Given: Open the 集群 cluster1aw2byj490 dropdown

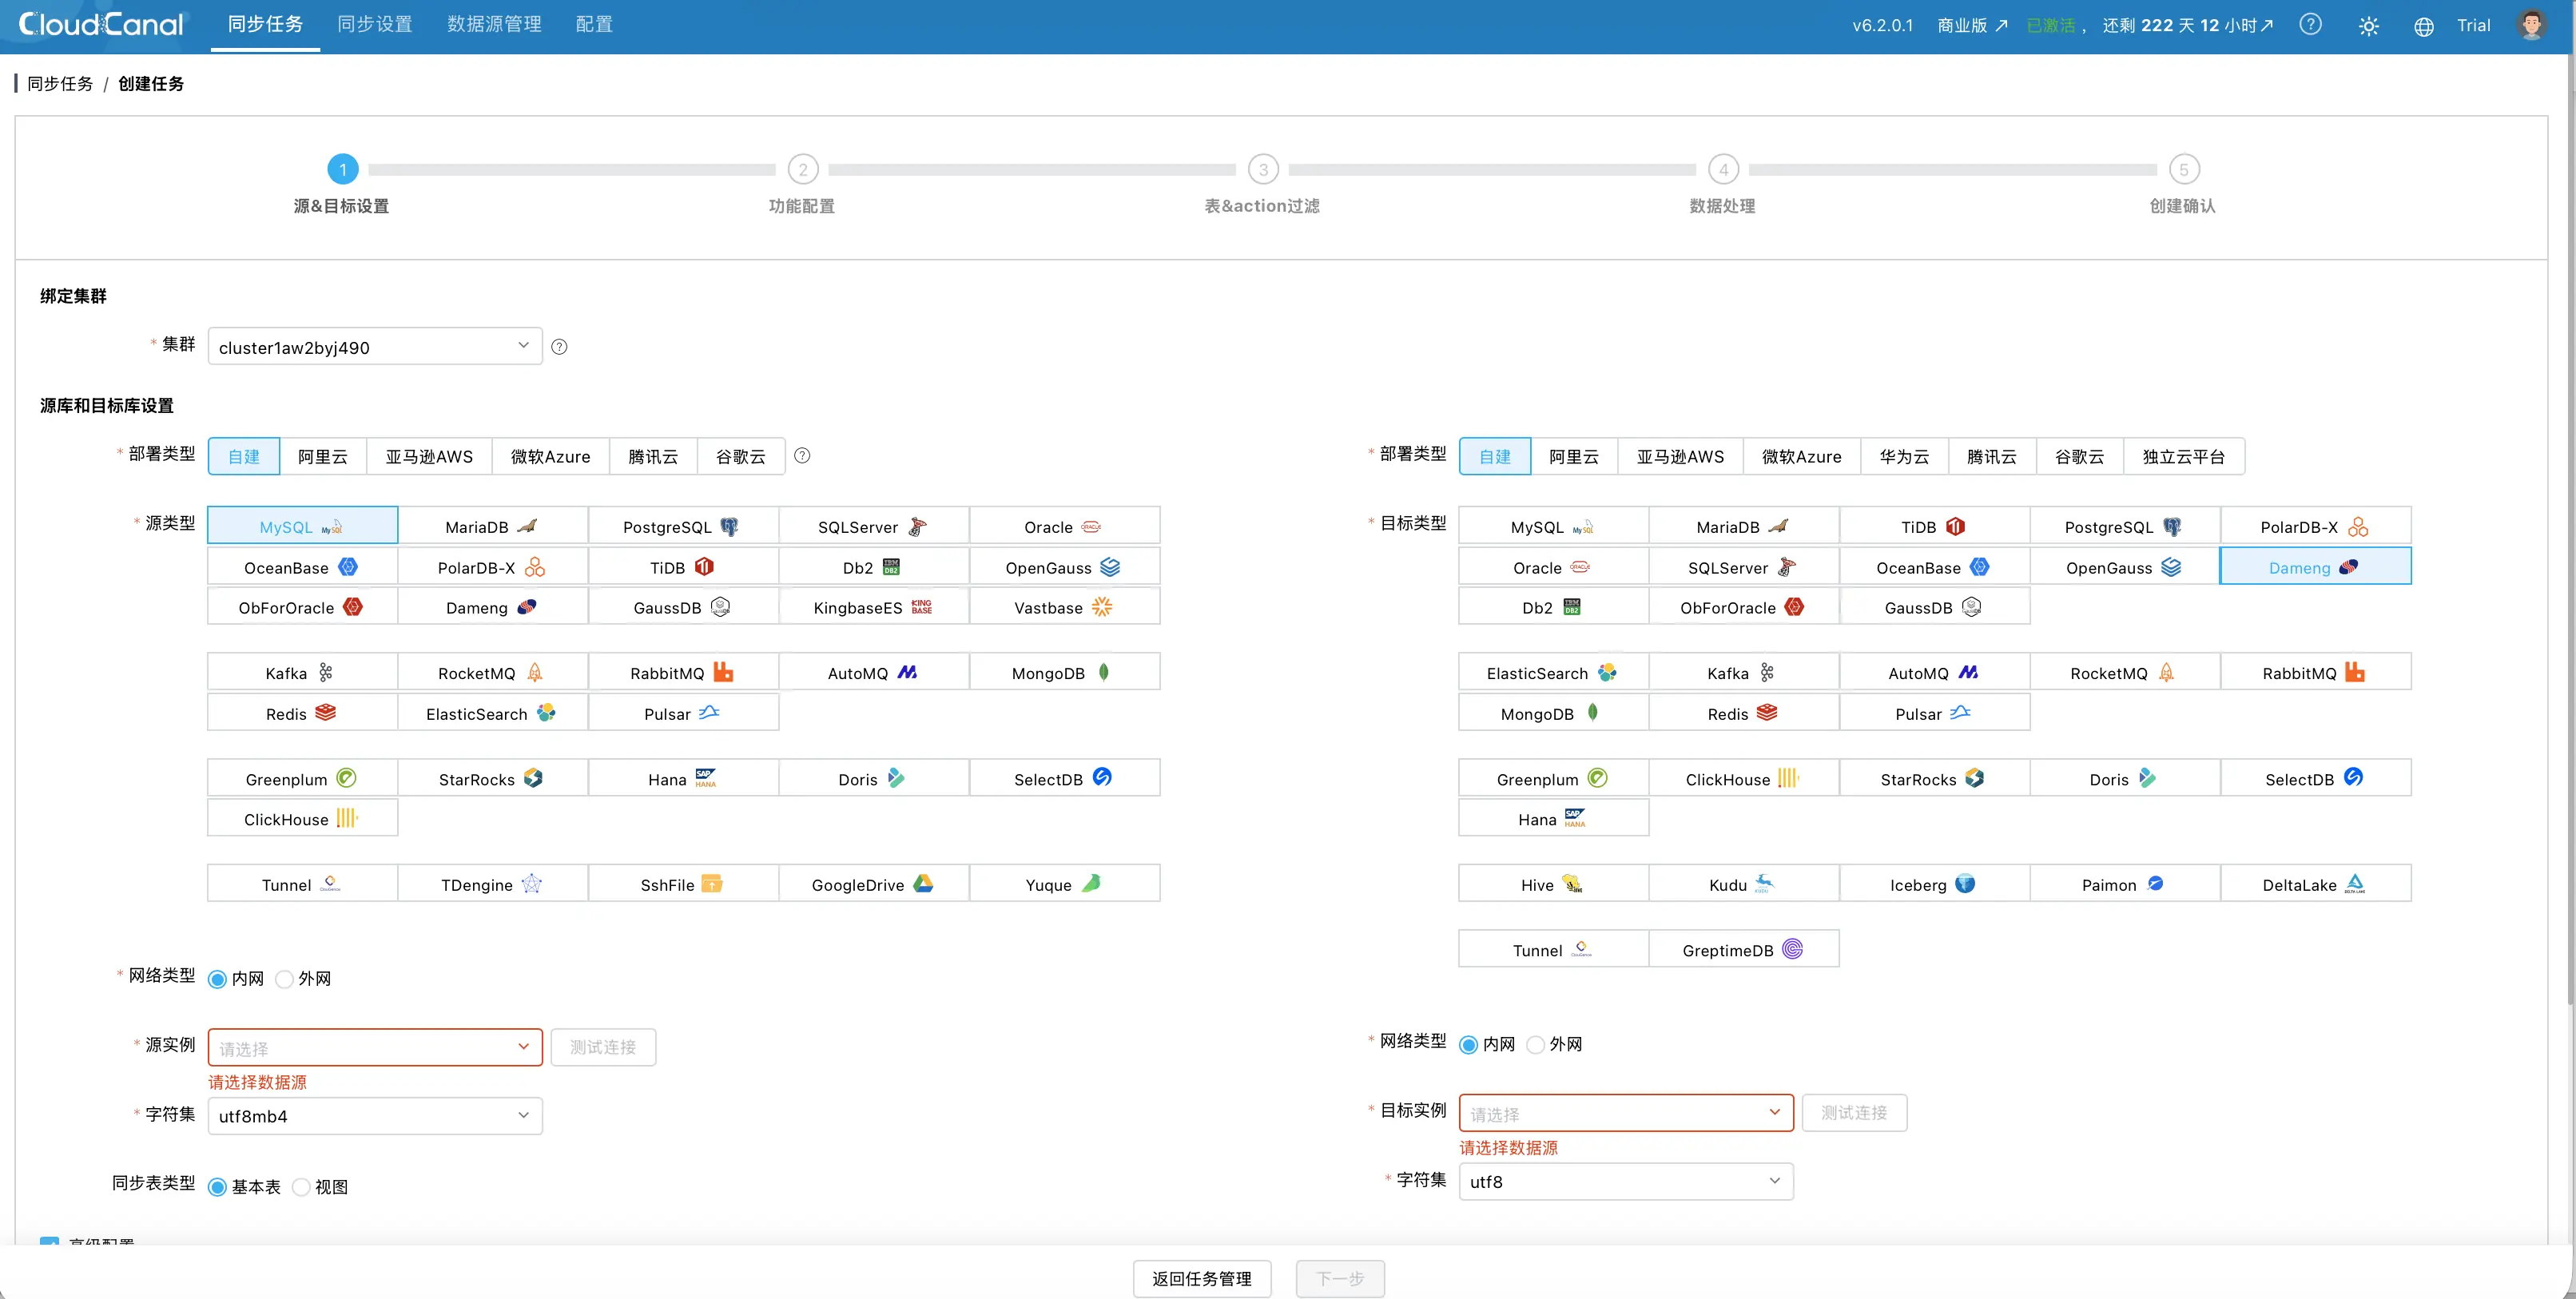Looking at the screenshot, I should 375,346.
